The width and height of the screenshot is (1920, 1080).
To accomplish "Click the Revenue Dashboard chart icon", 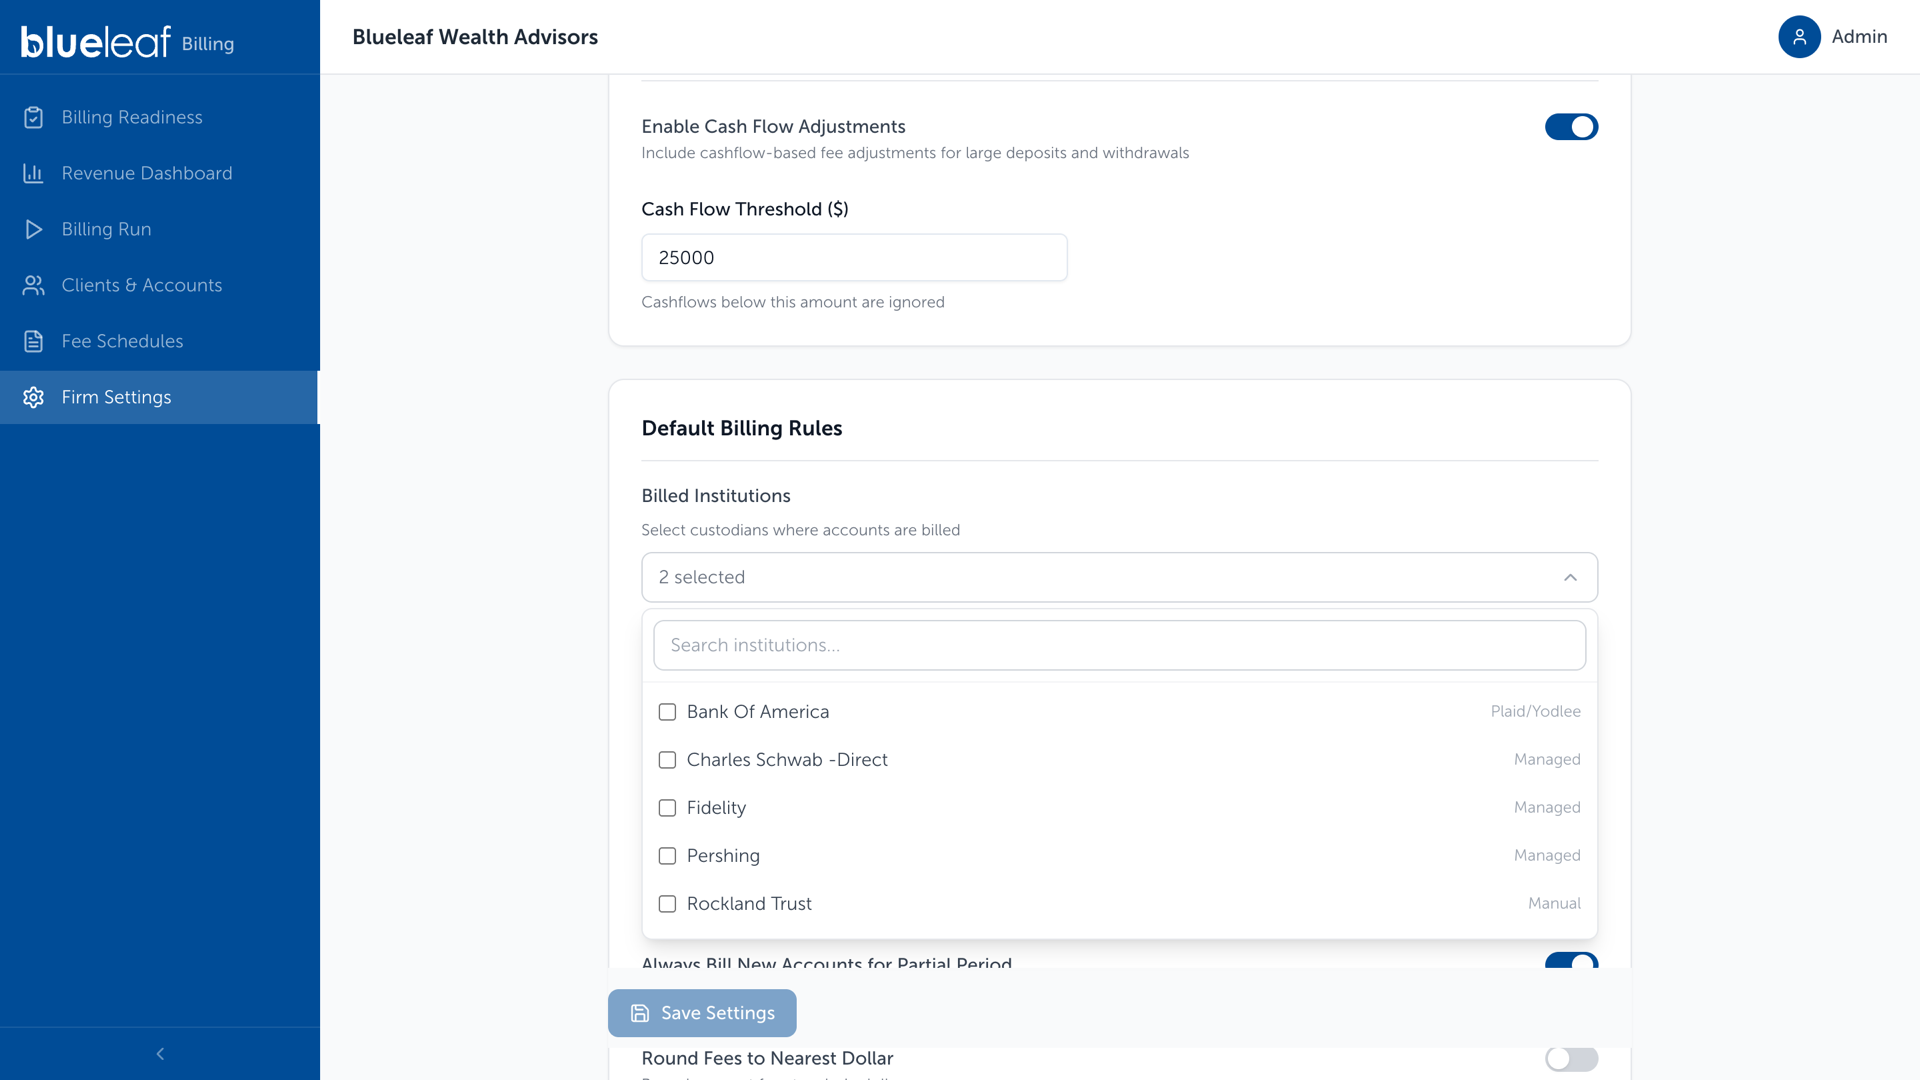I will [33, 173].
